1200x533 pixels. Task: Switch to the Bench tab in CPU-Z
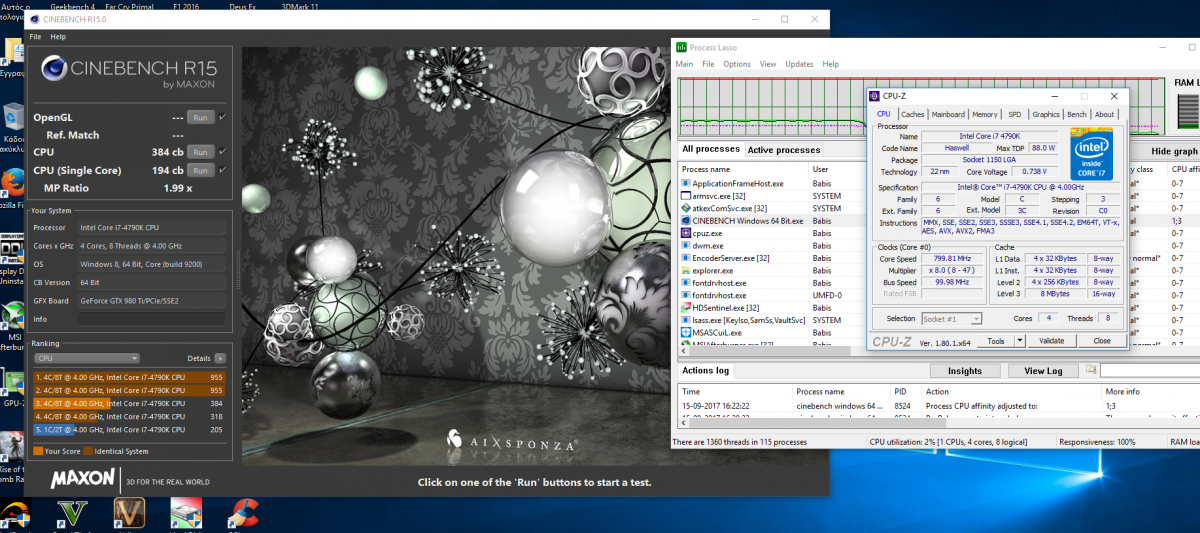1077,114
